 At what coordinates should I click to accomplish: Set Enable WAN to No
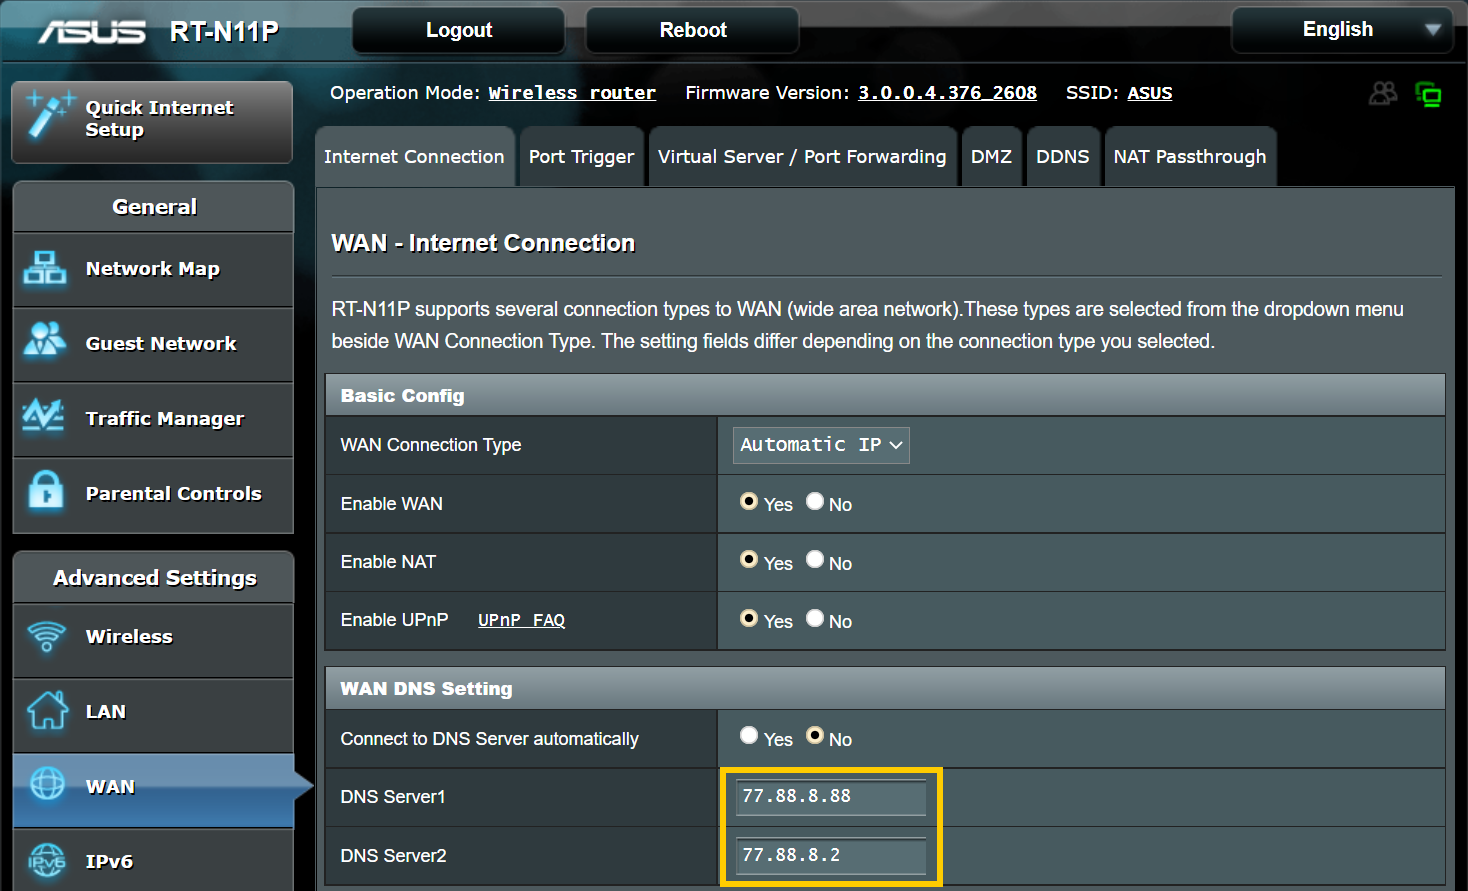[815, 502]
